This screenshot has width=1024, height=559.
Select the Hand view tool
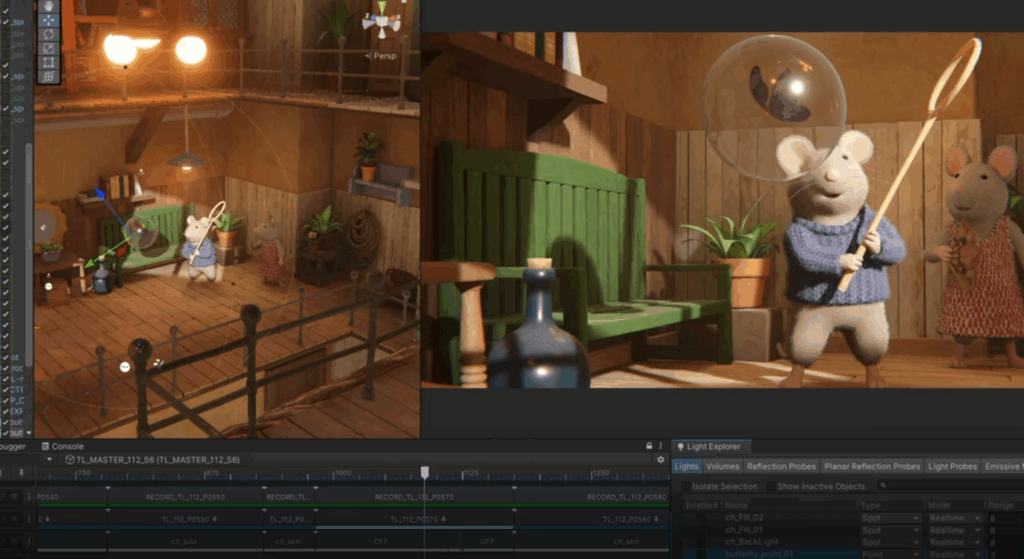[48, 5]
